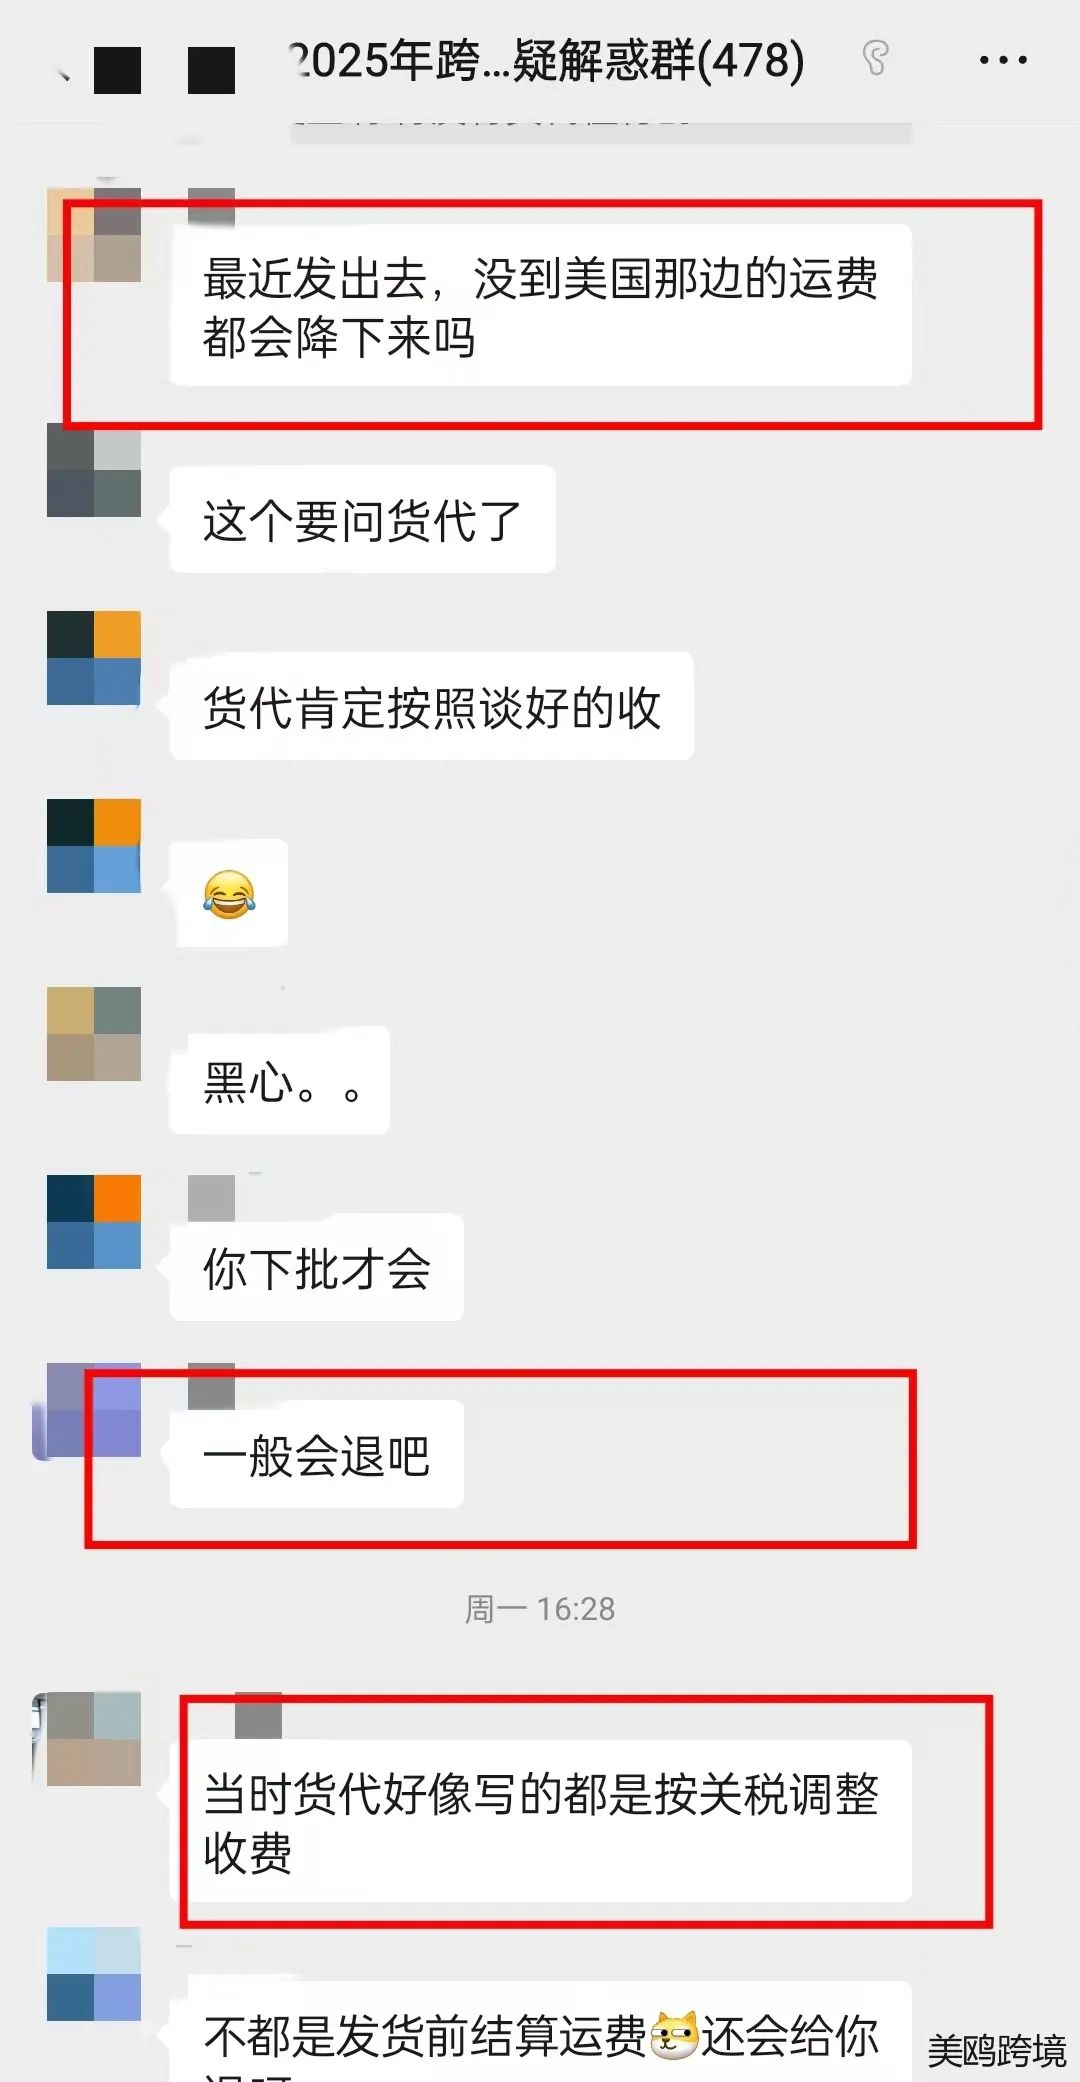Image resolution: width=1080 pixels, height=2082 pixels.
Task: Tap the second black square in the header
Action: (x=212, y=70)
